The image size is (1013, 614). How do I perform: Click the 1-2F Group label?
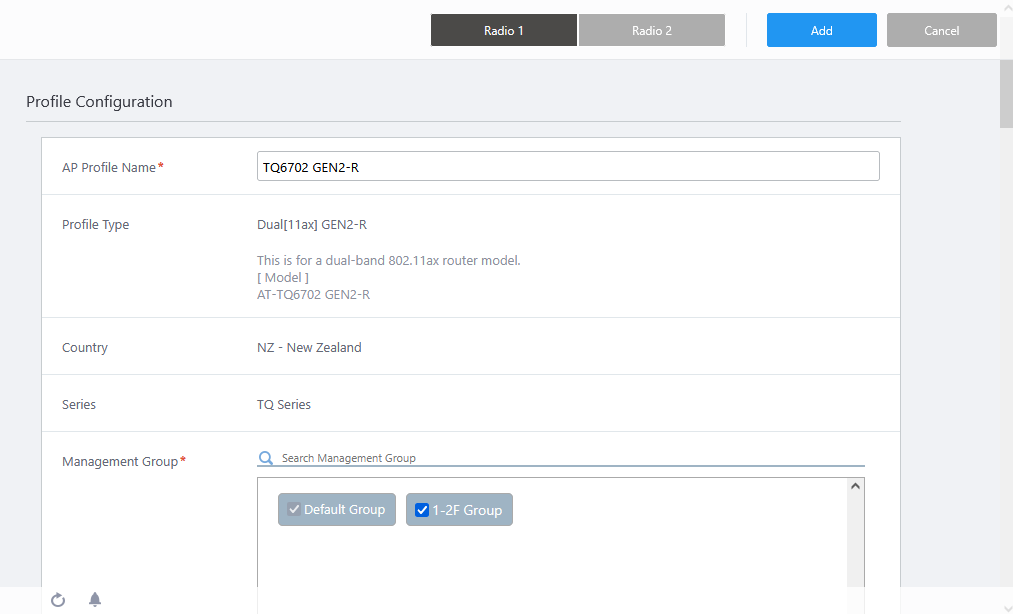tap(467, 510)
